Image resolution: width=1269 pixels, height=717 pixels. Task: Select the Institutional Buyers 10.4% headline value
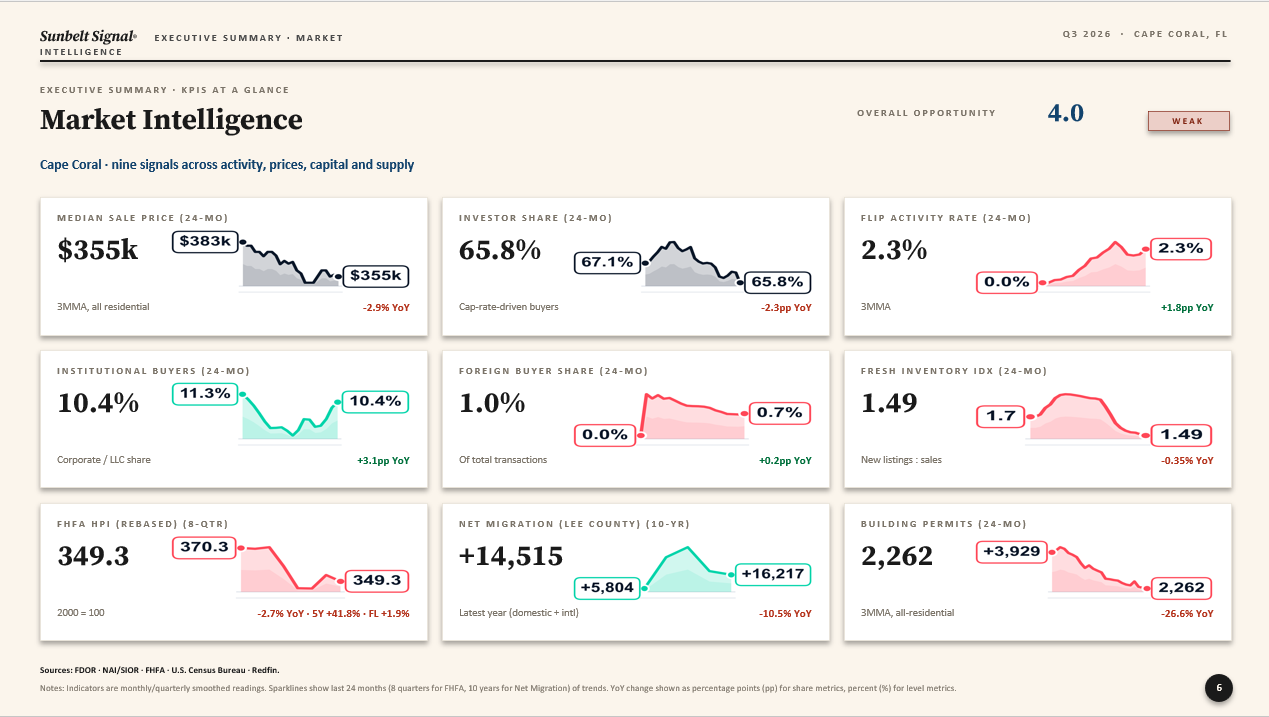coord(98,403)
